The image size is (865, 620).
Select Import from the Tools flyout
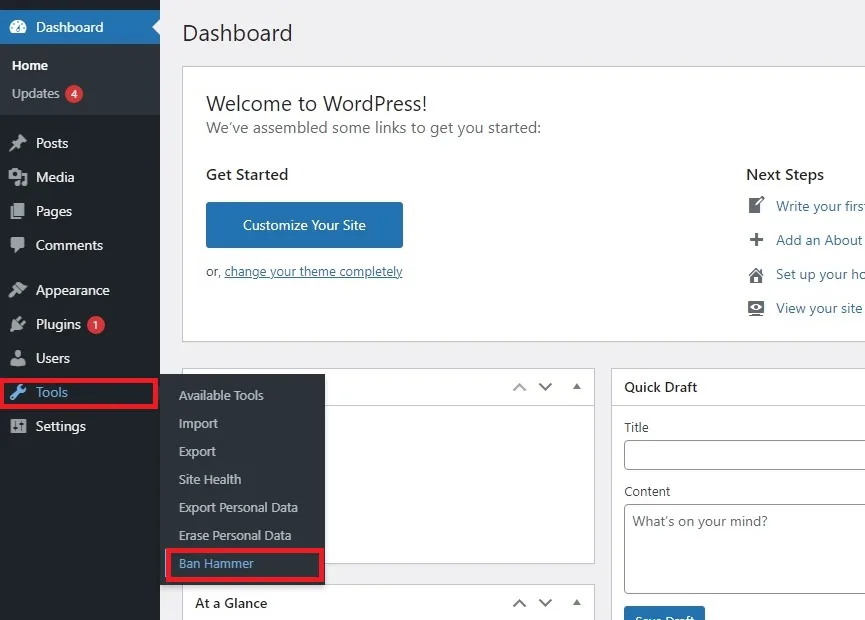click(198, 424)
